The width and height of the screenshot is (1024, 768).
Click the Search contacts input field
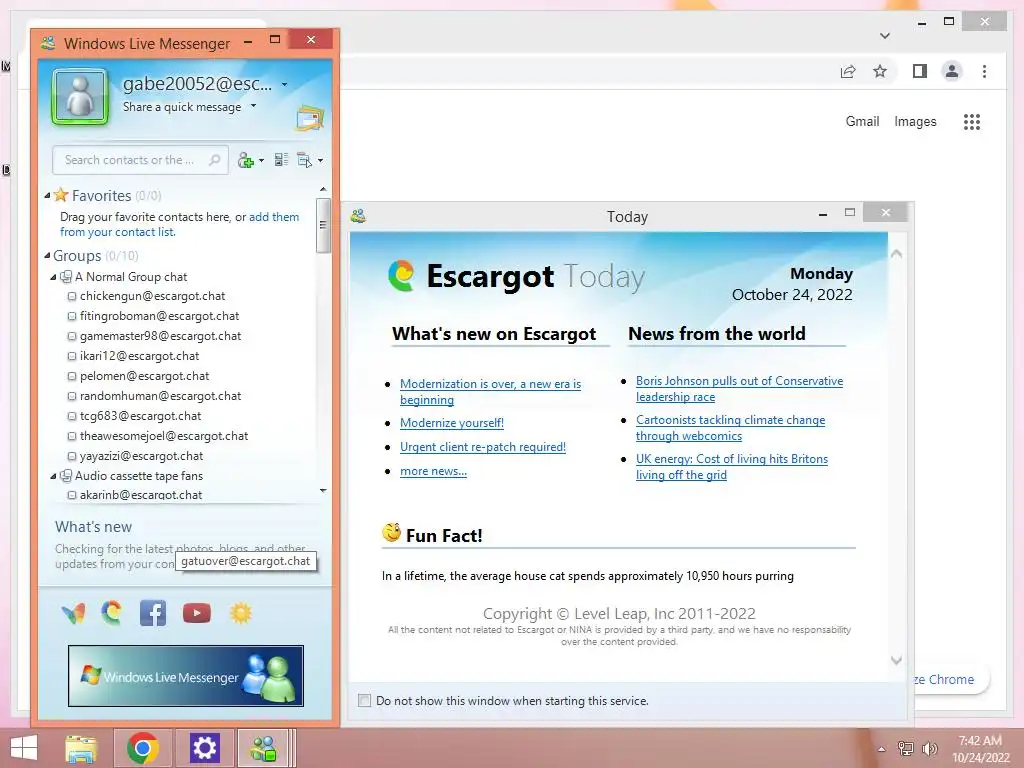(x=140, y=160)
